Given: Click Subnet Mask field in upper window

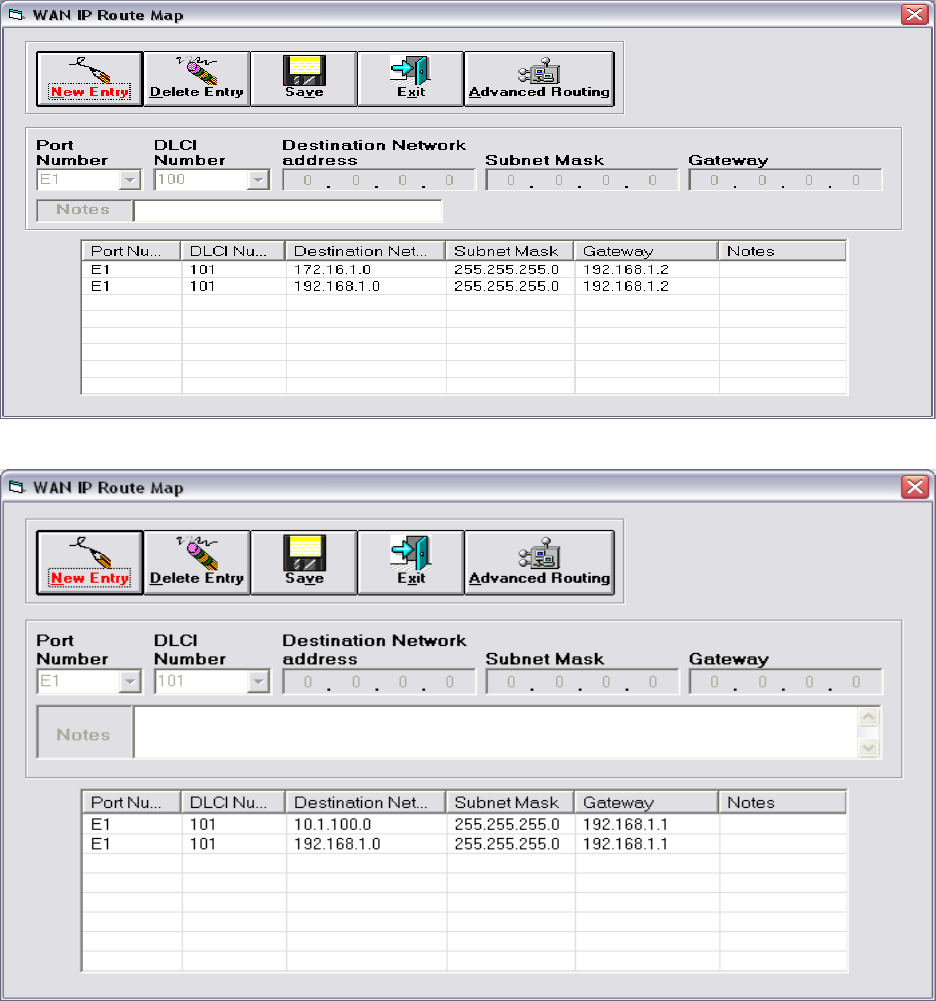Looking at the screenshot, I should pyautogui.click(x=582, y=180).
